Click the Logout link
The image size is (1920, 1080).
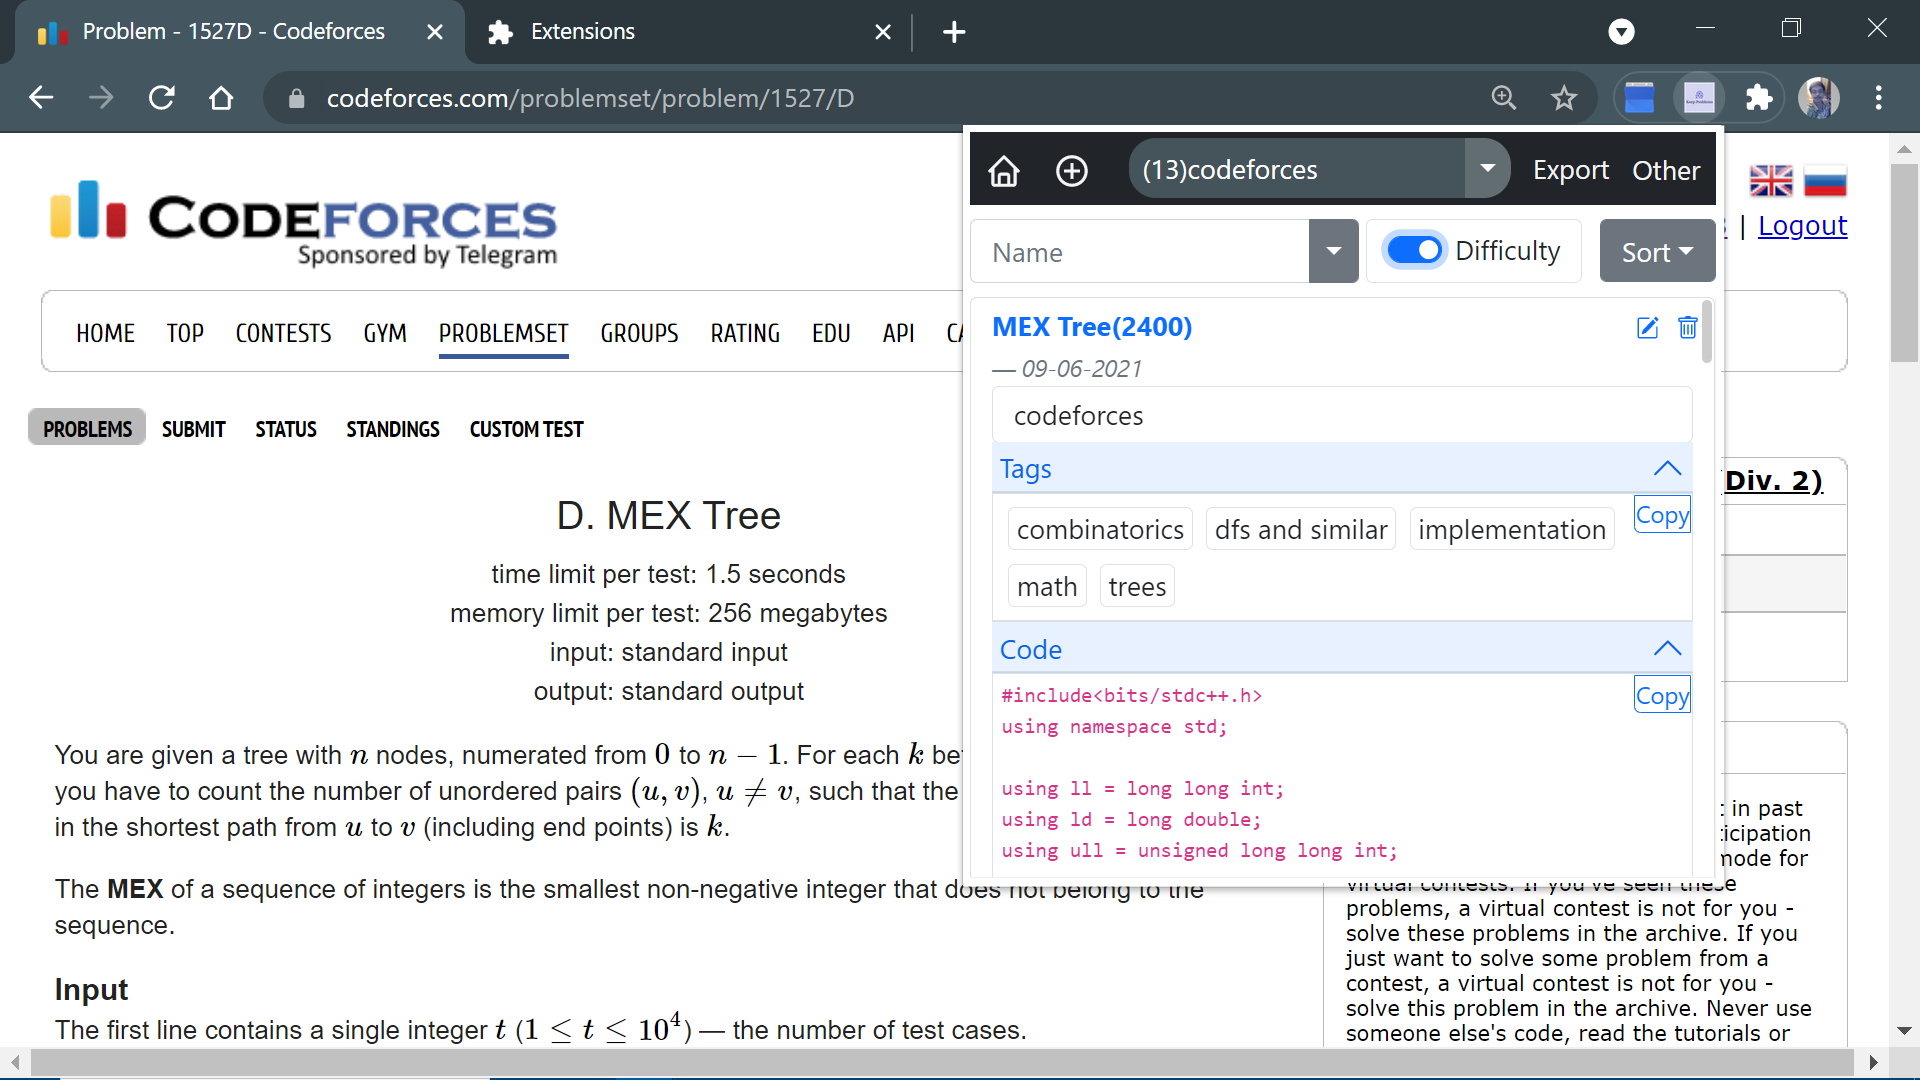pos(1802,226)
